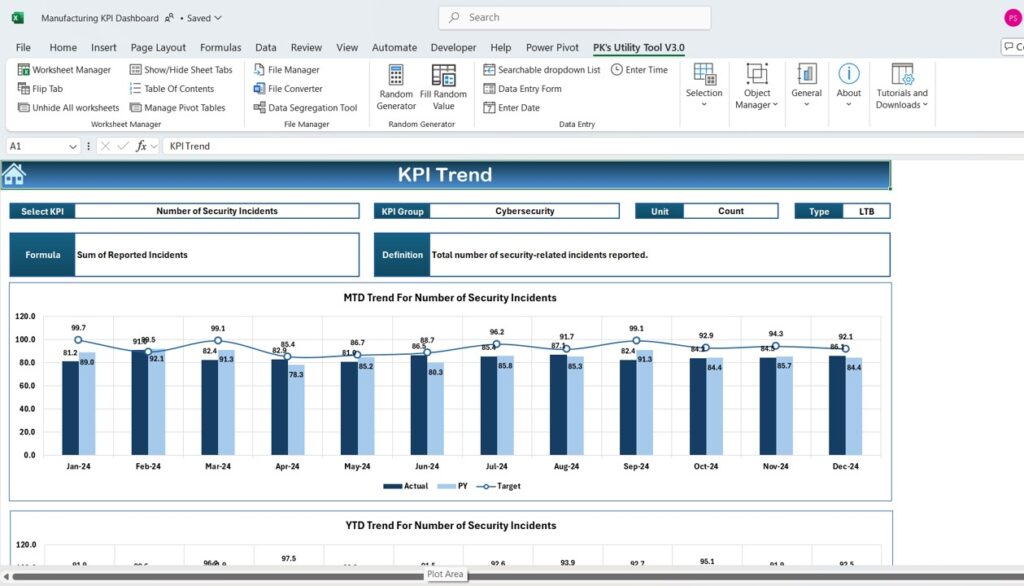Select PK's Utility Tool V3.0 tab
The image size is (1024, 586).
(638, 48)
